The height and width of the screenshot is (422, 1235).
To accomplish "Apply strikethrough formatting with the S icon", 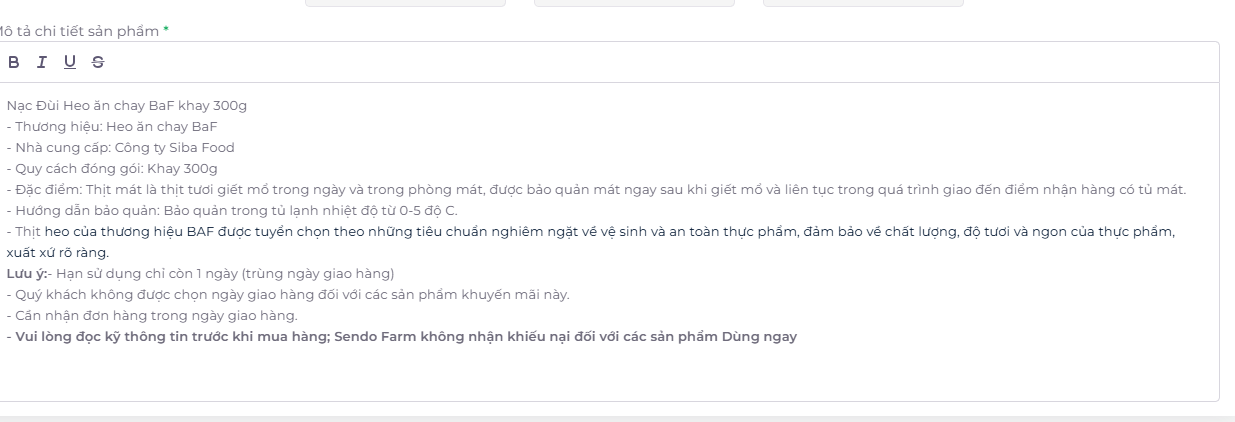I will (97, 62).
